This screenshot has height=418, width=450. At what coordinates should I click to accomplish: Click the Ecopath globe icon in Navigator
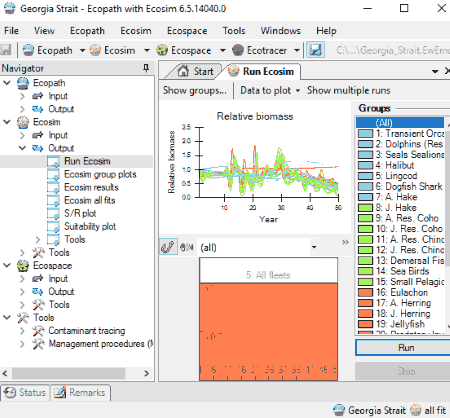click(23, 83)
